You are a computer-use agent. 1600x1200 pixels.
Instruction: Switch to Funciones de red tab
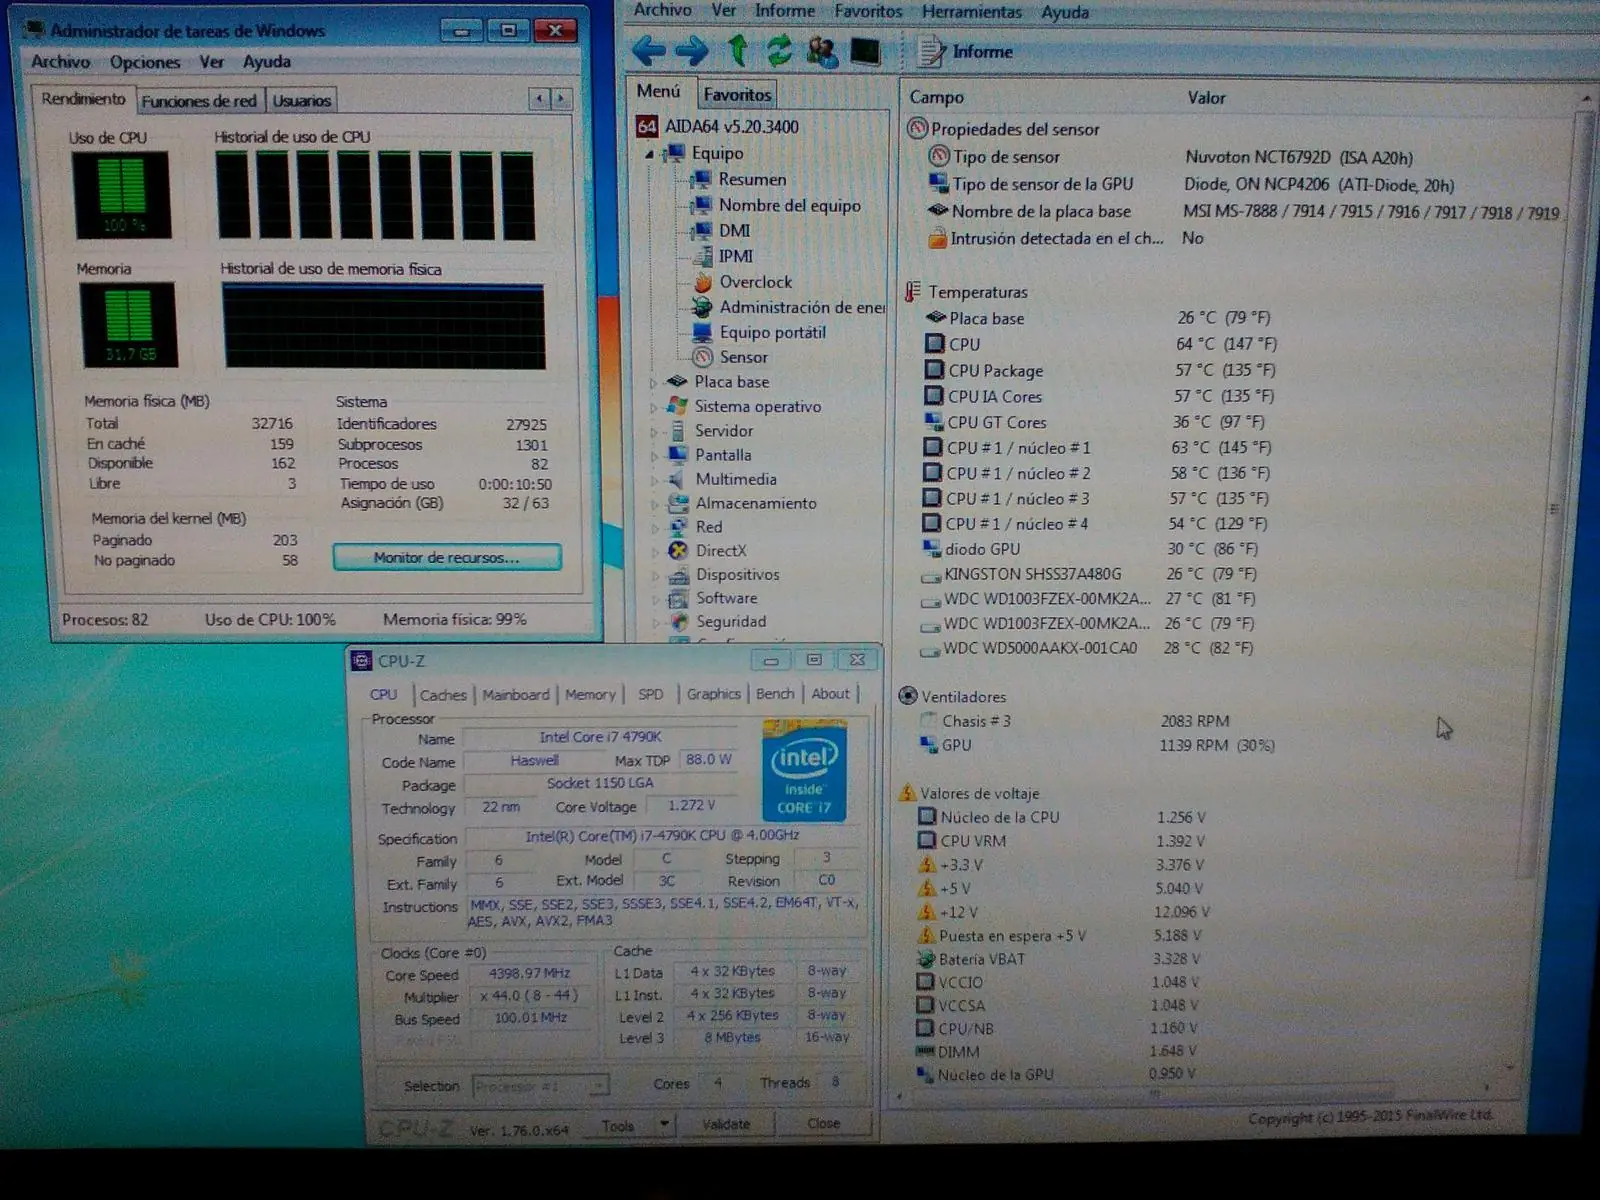pos(199,100)
